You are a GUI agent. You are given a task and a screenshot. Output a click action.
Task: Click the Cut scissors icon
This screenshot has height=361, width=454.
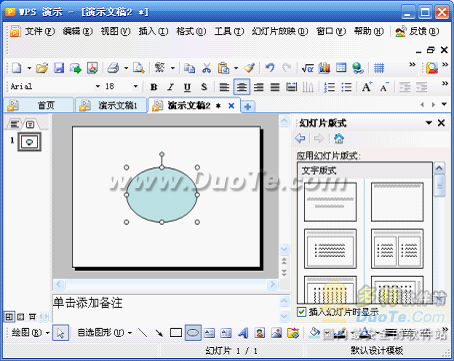coord(207,68)
